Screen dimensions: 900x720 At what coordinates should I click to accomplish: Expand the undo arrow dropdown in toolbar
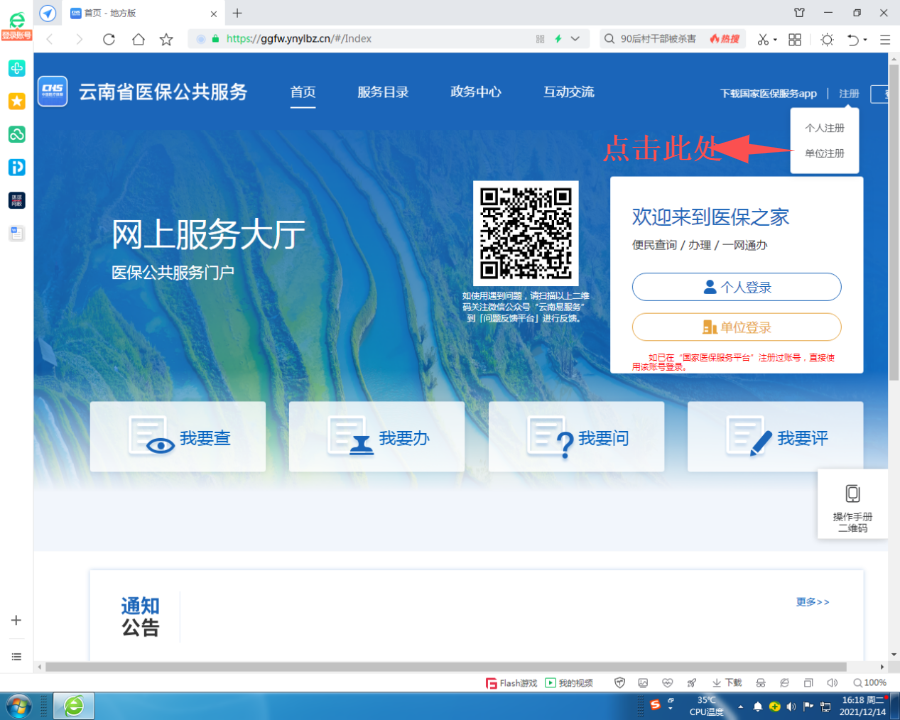pyautogui.click(x=866, y=40)
